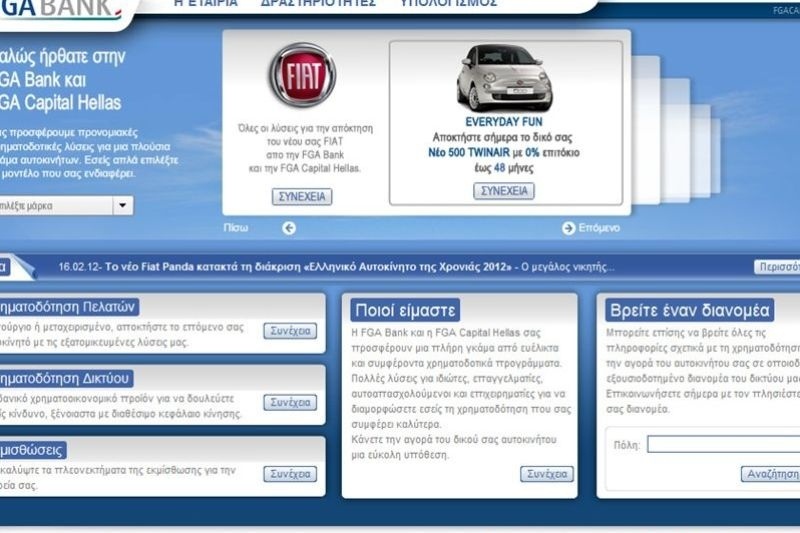
Task: Click the Πόλη city input field
Action: pyautogui.click(x=723, y=444)
